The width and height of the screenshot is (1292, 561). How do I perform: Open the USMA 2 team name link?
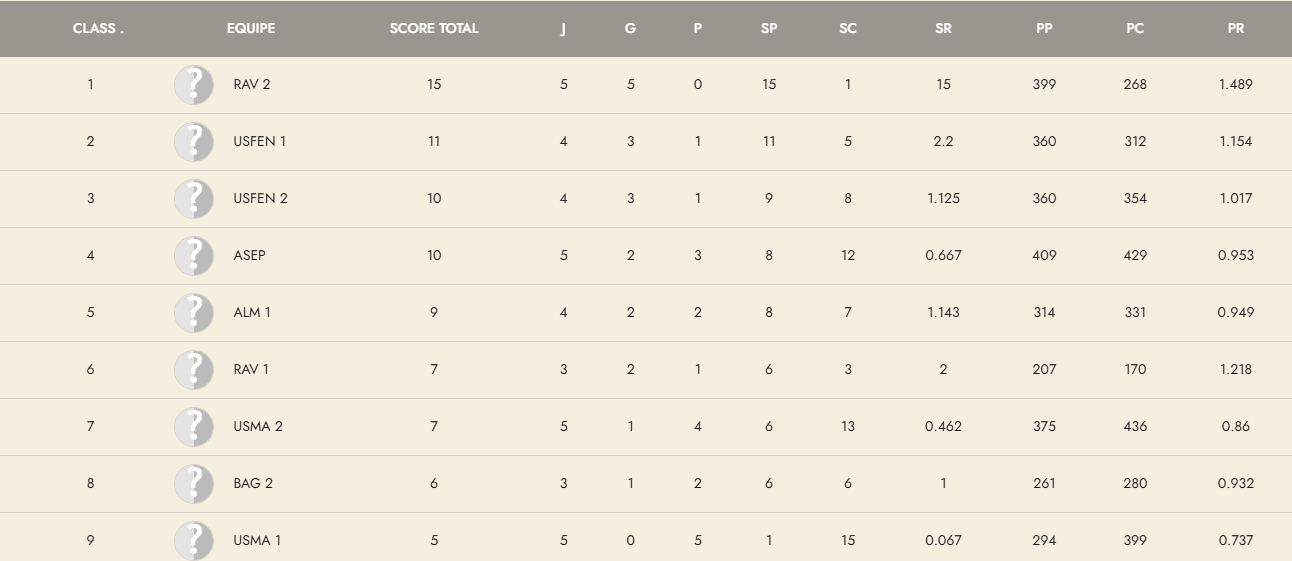point(258,427)
